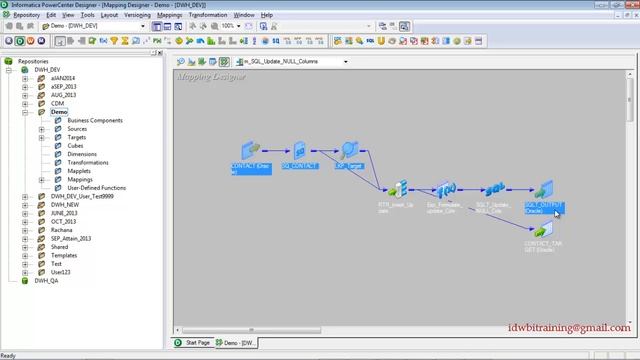The height and width of the screenshot is (360, 640).
Task: Collapse the Demo folder tree node
Action: click(x=25, y=112)
